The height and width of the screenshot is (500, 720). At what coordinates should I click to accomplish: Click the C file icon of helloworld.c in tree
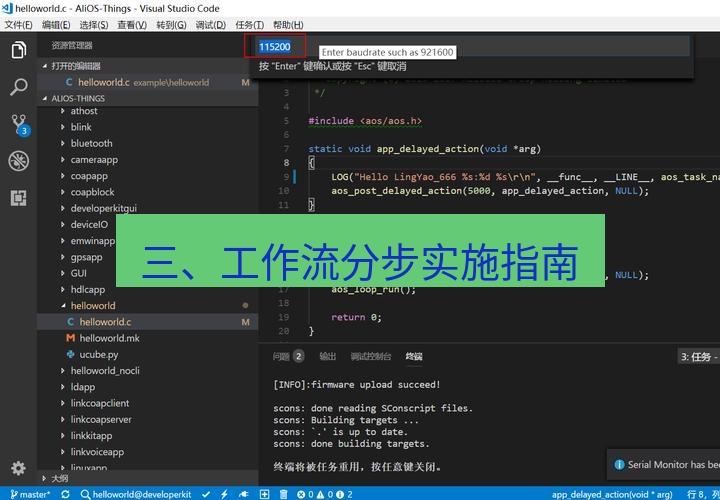(x=70, y=322)
